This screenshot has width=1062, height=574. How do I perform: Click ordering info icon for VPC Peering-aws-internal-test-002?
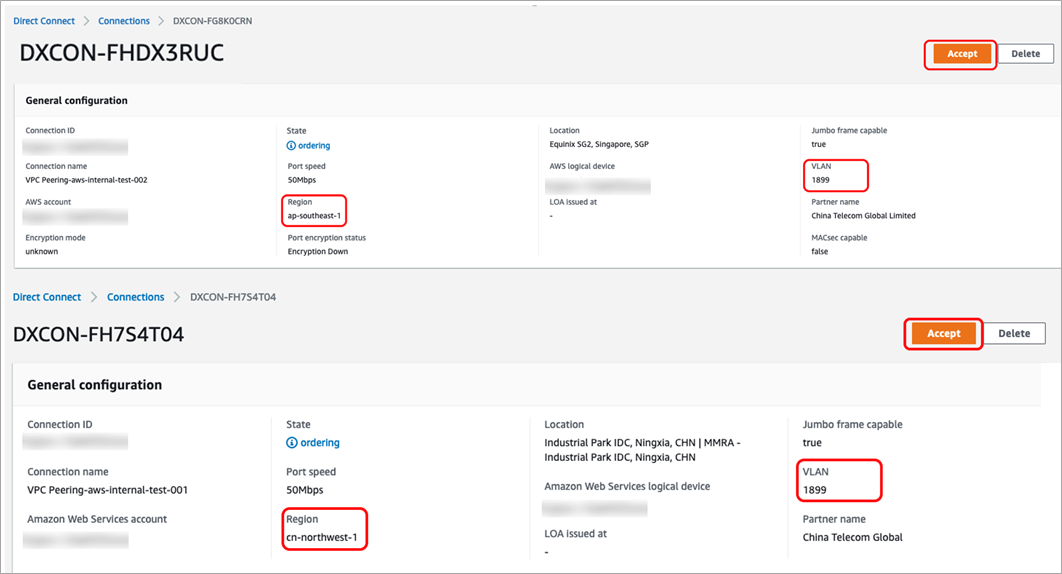(x=291, y=146)
